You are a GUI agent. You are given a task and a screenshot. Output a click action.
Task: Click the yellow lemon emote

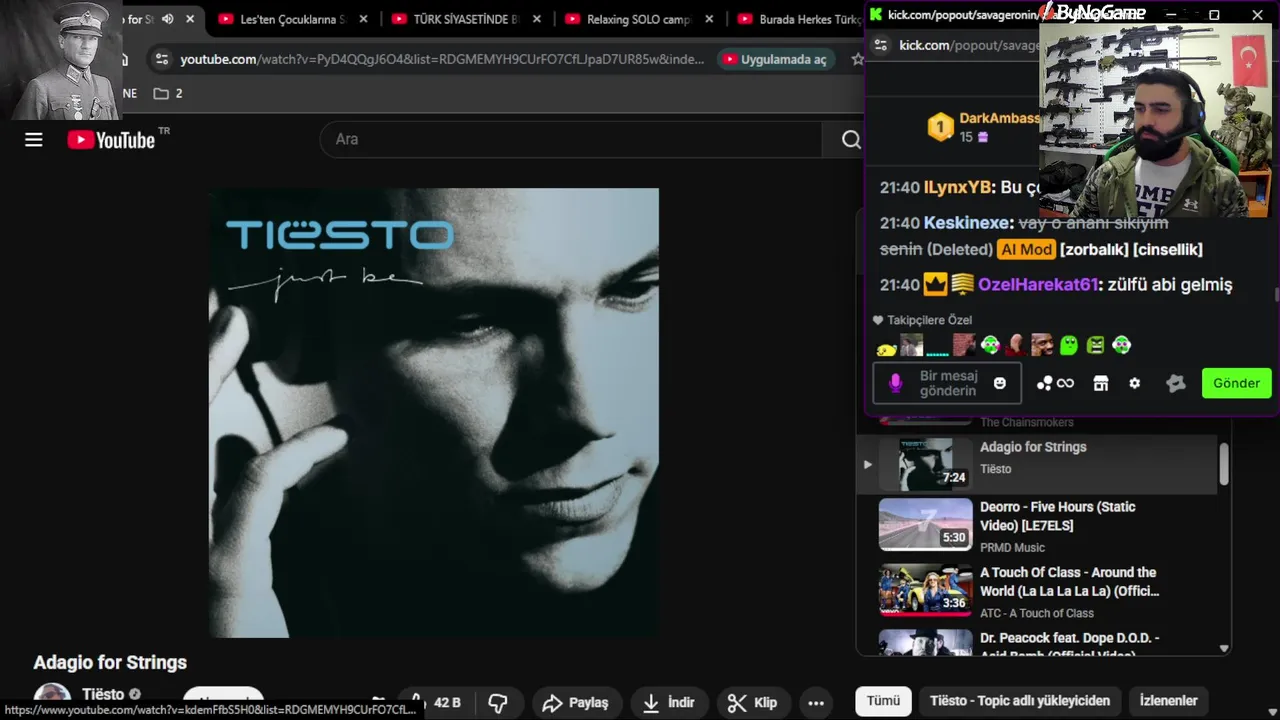tap(886, 347)
